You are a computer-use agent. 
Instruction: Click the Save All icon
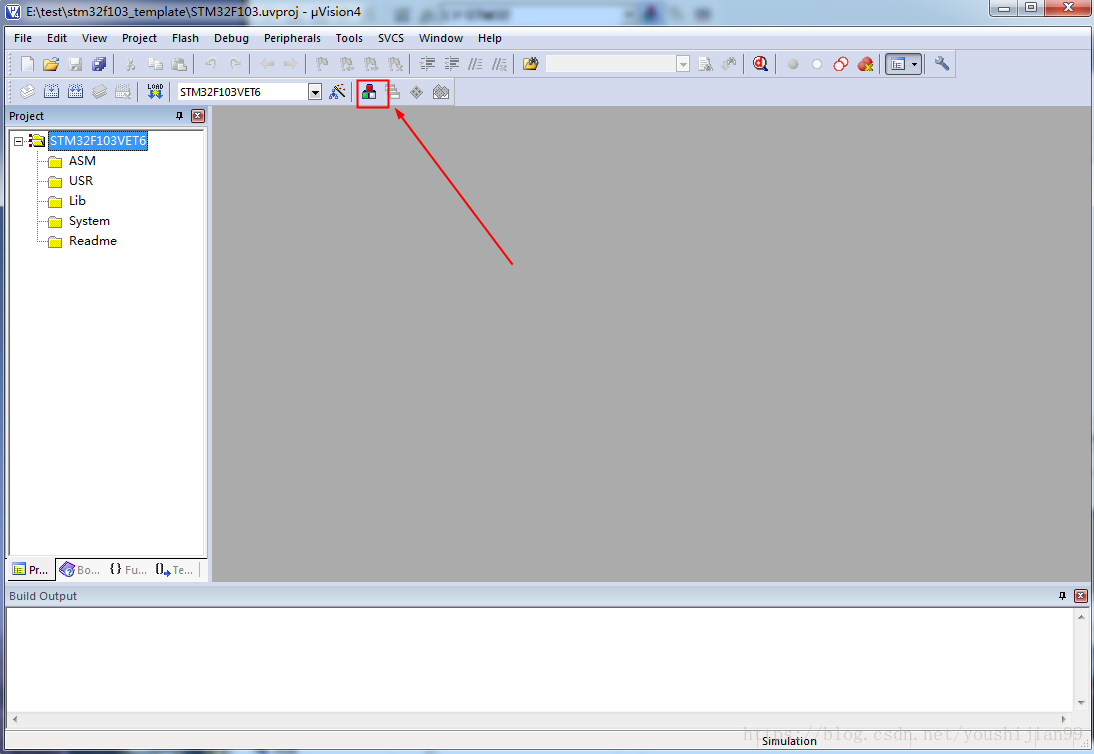point(99,64)
